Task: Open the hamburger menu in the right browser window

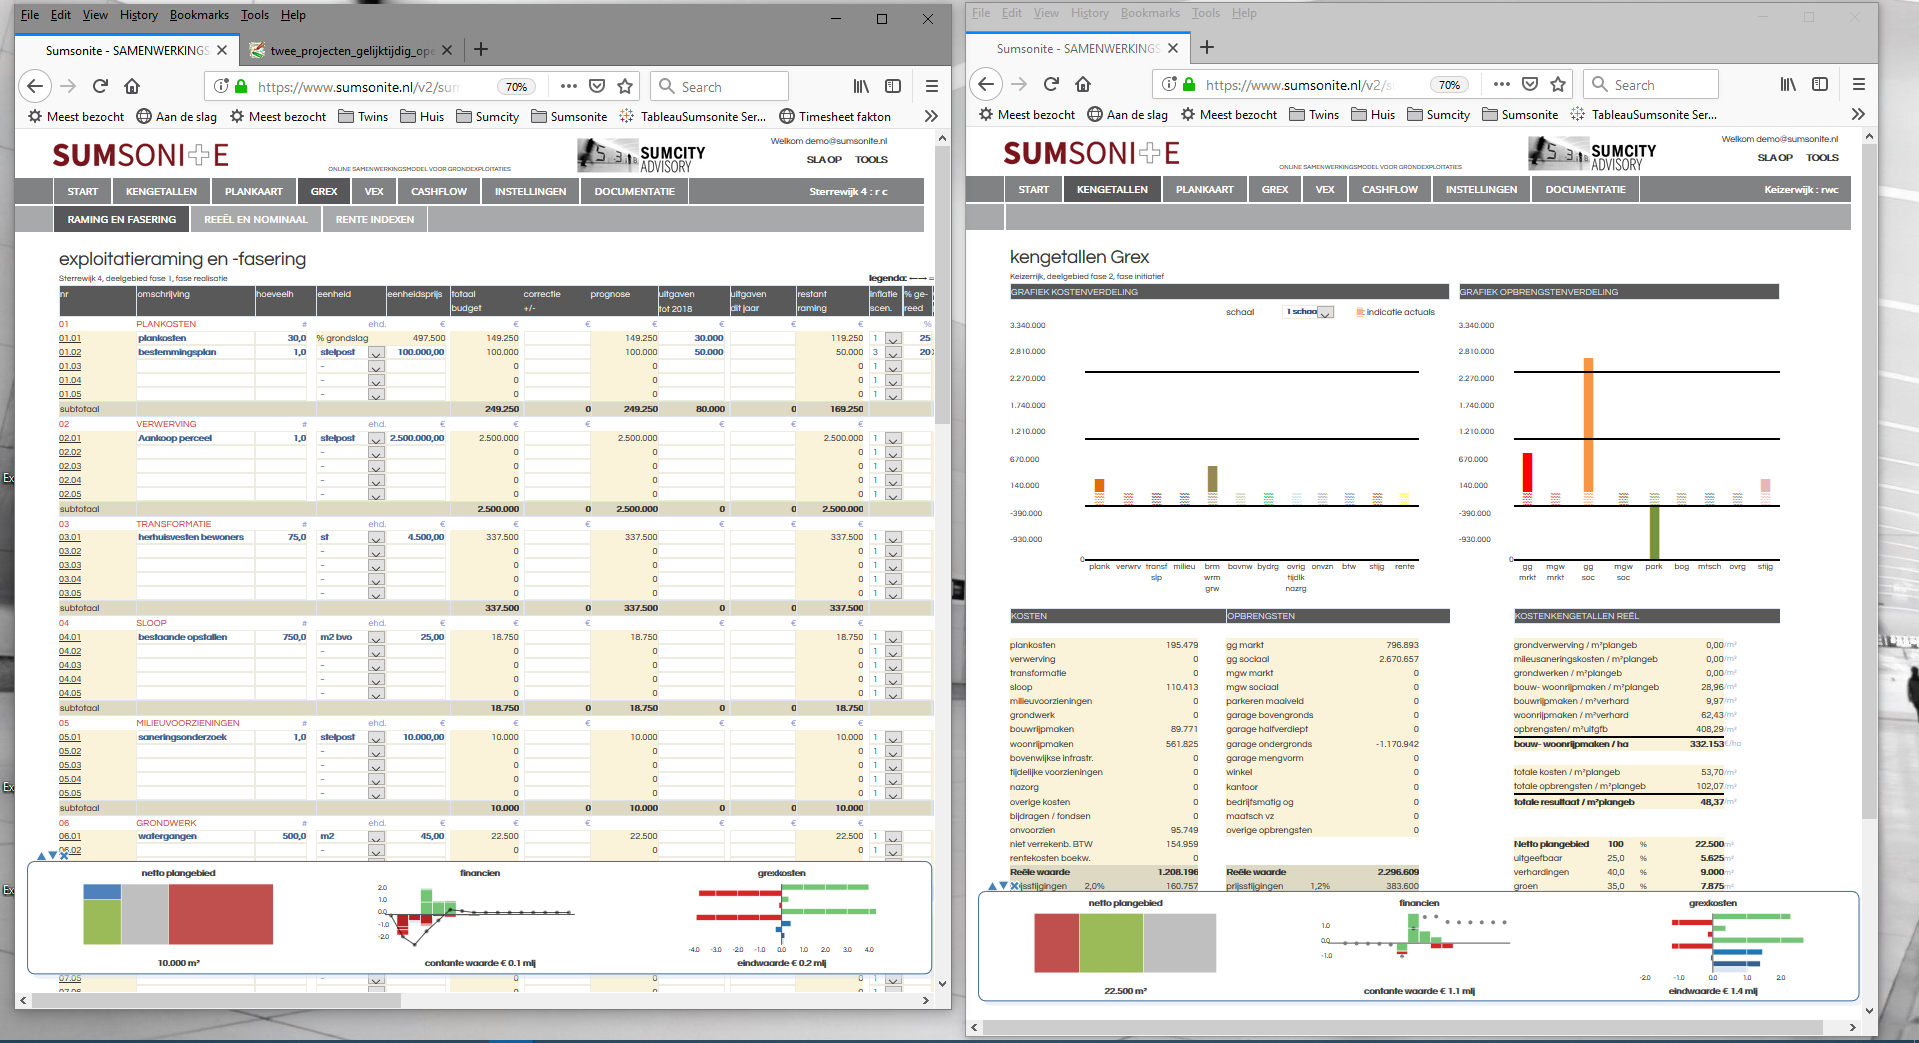Action: pos(1859,85)
